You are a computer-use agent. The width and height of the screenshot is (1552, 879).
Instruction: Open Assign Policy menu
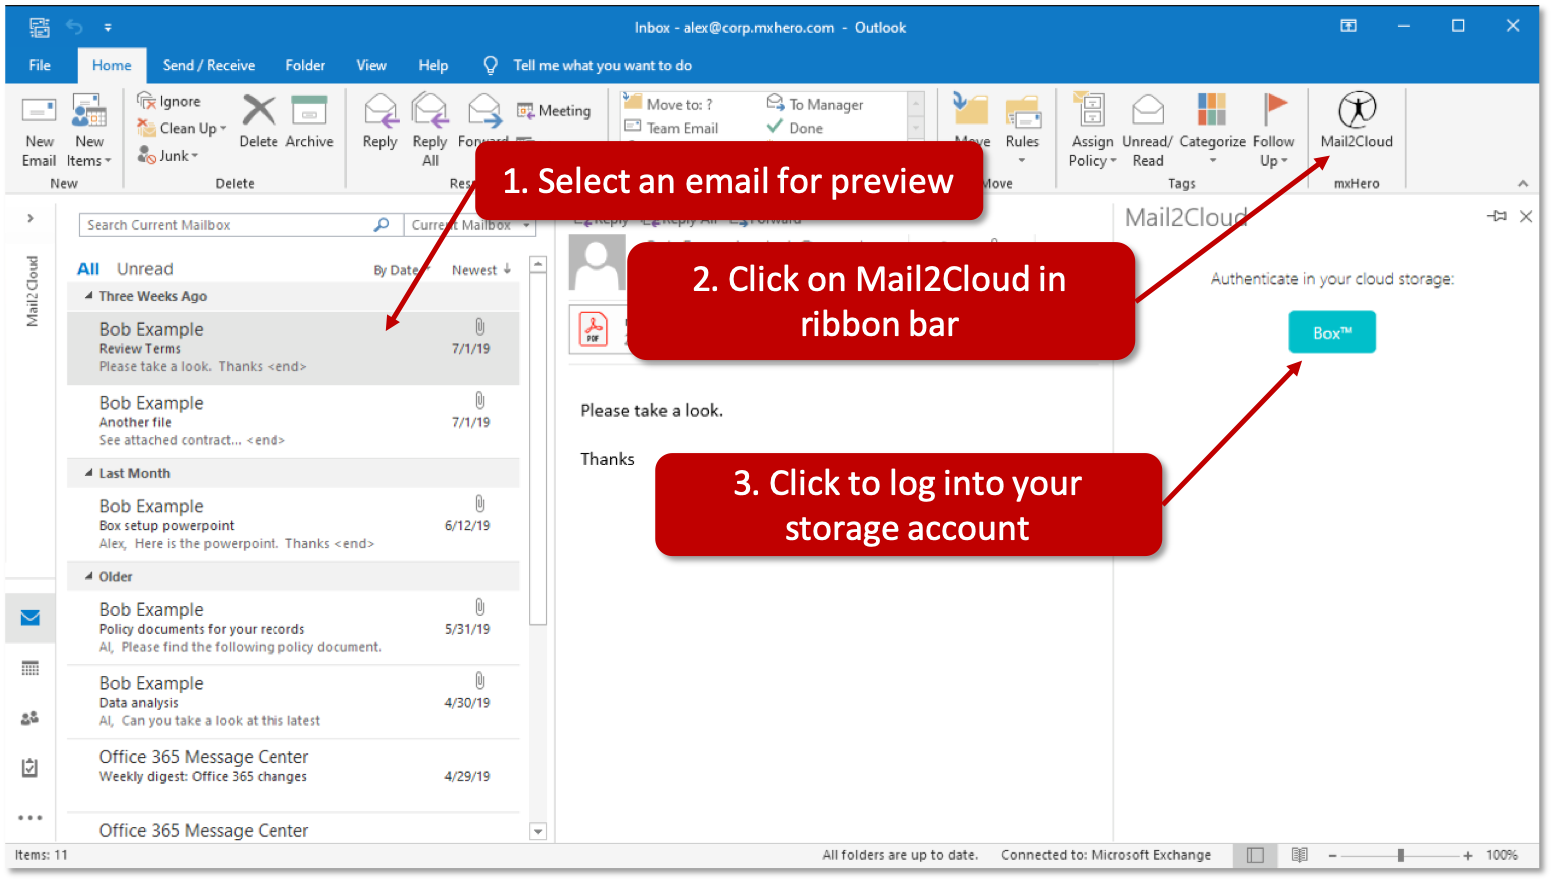tap(1091, 131)
